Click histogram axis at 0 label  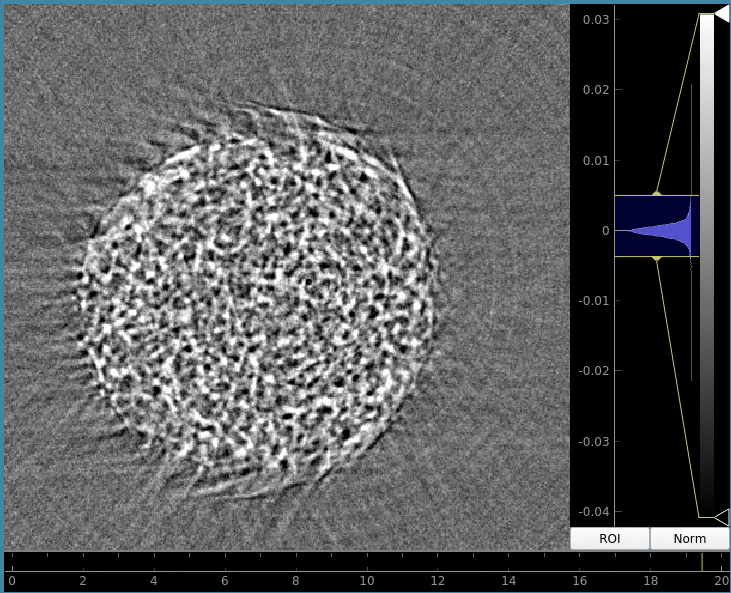click(603, 230)
